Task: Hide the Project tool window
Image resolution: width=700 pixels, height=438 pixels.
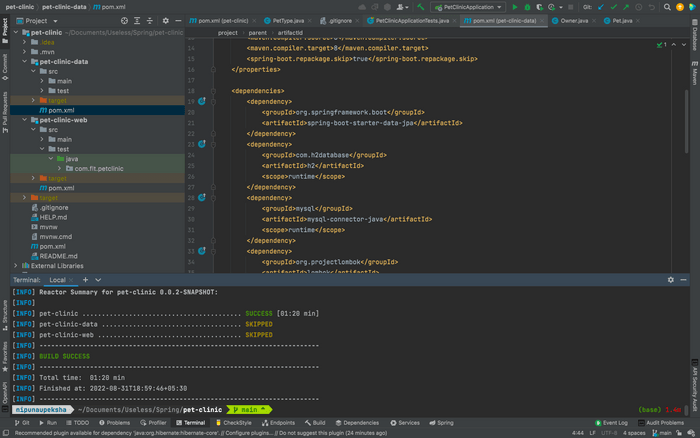Action: [x=178, y=21]
